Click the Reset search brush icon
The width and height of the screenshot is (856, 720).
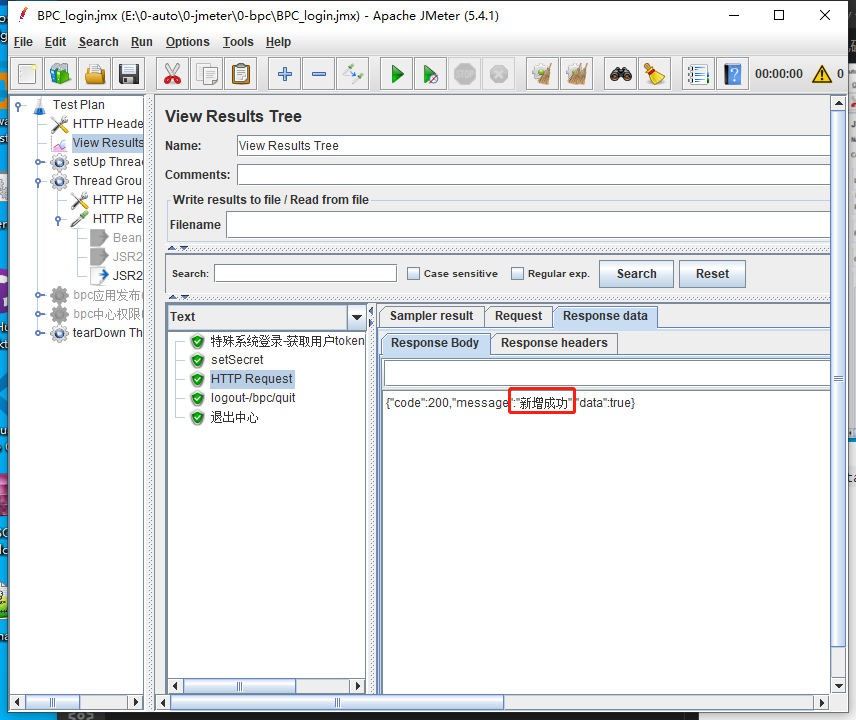pos(655,74)
